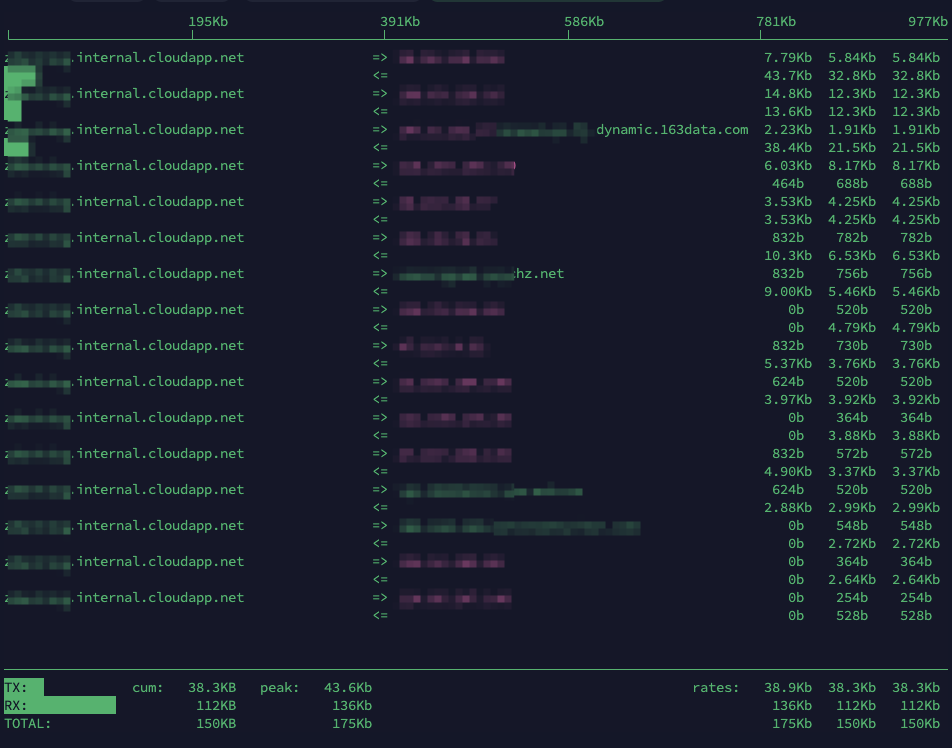Select the hostname ending in hz.net
The width and height of the screenshot is (952, 748).
(x=538, y=274)
